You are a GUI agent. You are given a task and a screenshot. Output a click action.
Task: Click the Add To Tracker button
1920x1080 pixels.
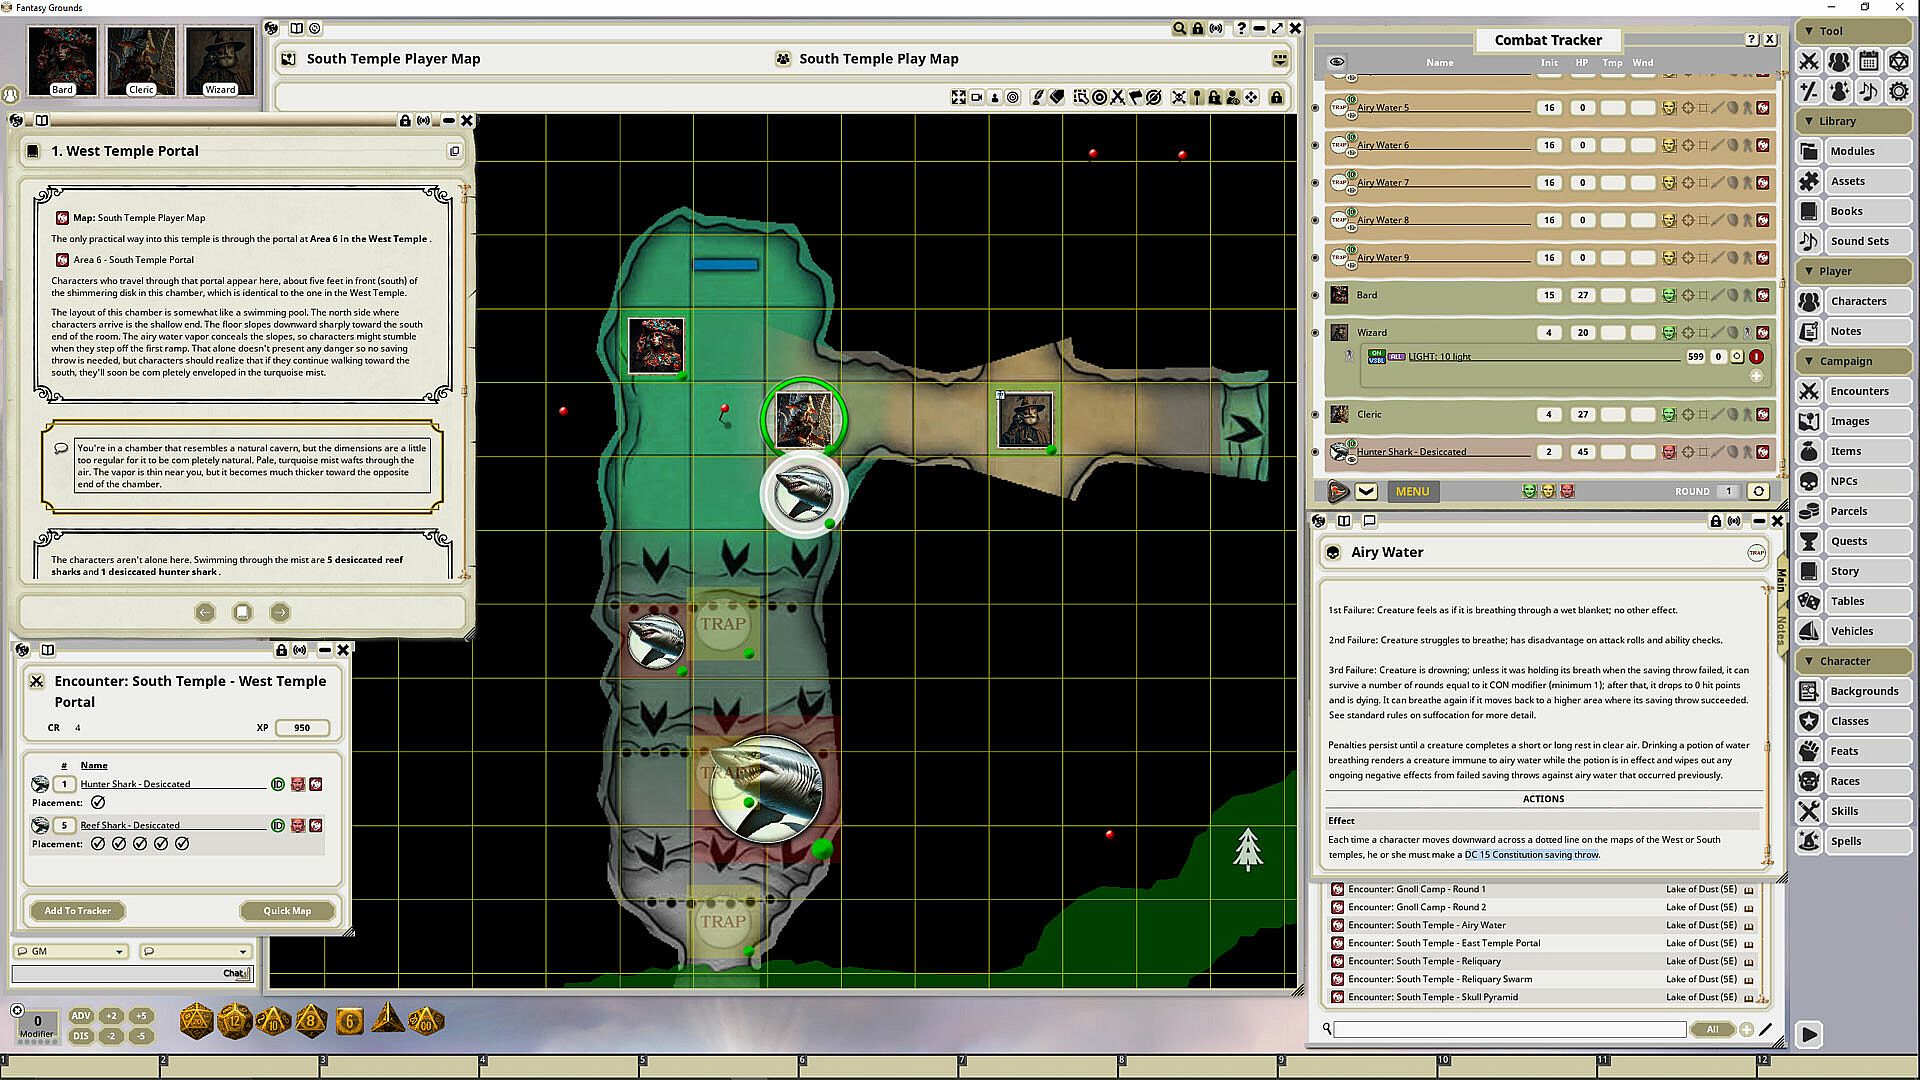pos(77,911)
